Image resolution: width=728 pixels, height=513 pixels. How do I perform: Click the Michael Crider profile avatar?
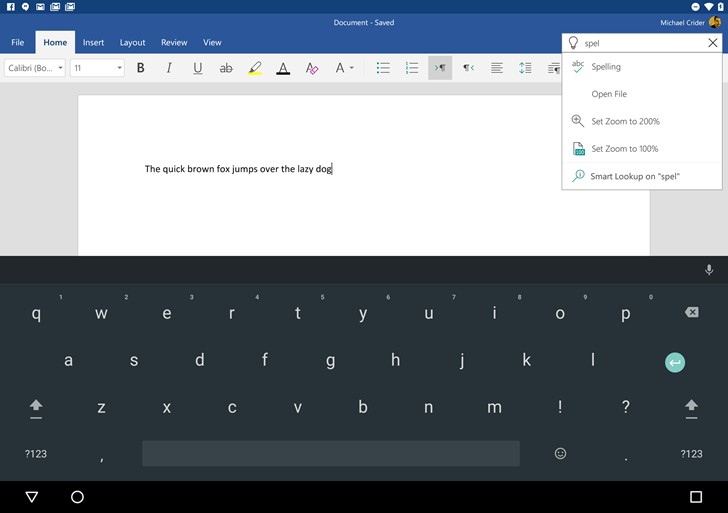point(715,22)
